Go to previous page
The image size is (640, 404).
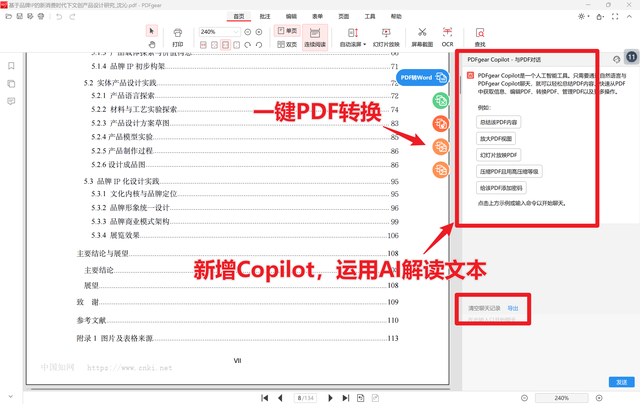coord(280,398)
